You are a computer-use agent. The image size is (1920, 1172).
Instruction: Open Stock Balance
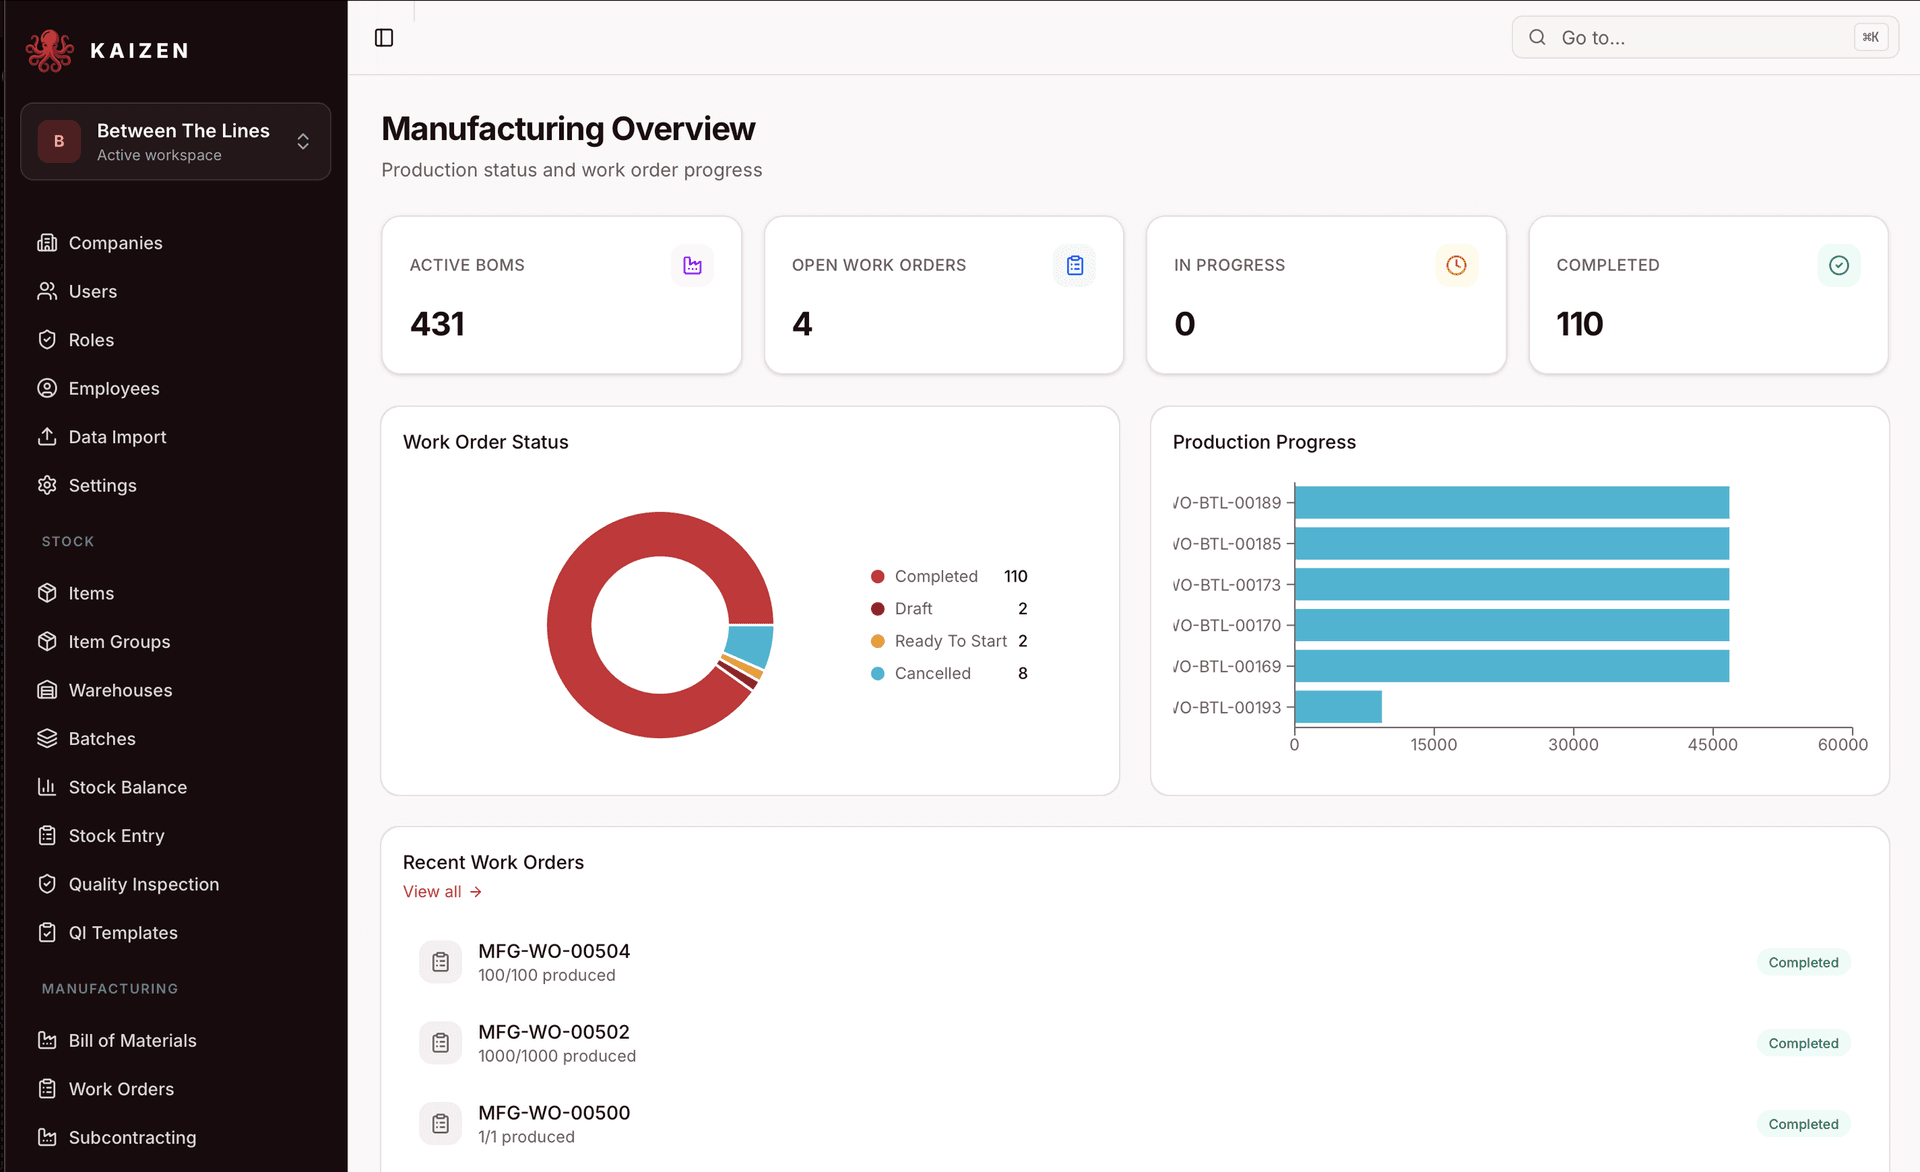pyautogui.click(x=127, y=787)
